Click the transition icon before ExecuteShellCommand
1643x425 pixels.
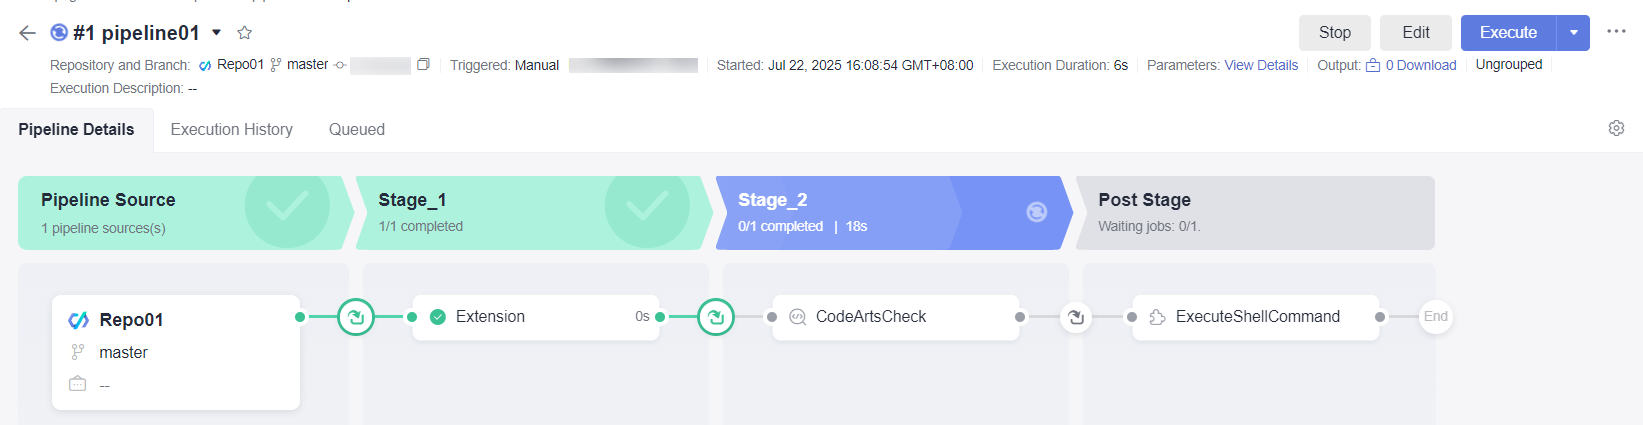[1076, 317]
